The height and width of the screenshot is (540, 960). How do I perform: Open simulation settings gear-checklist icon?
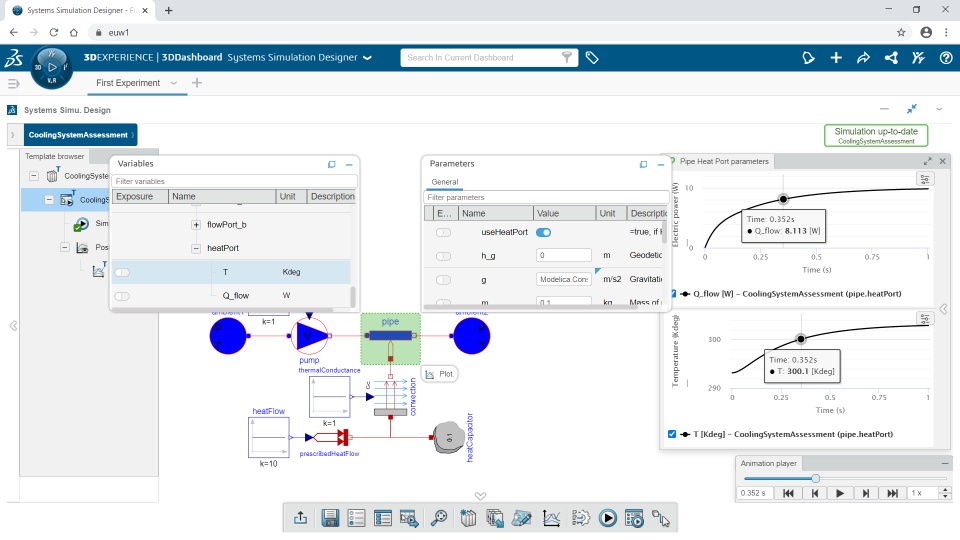(x=580, y=518)
